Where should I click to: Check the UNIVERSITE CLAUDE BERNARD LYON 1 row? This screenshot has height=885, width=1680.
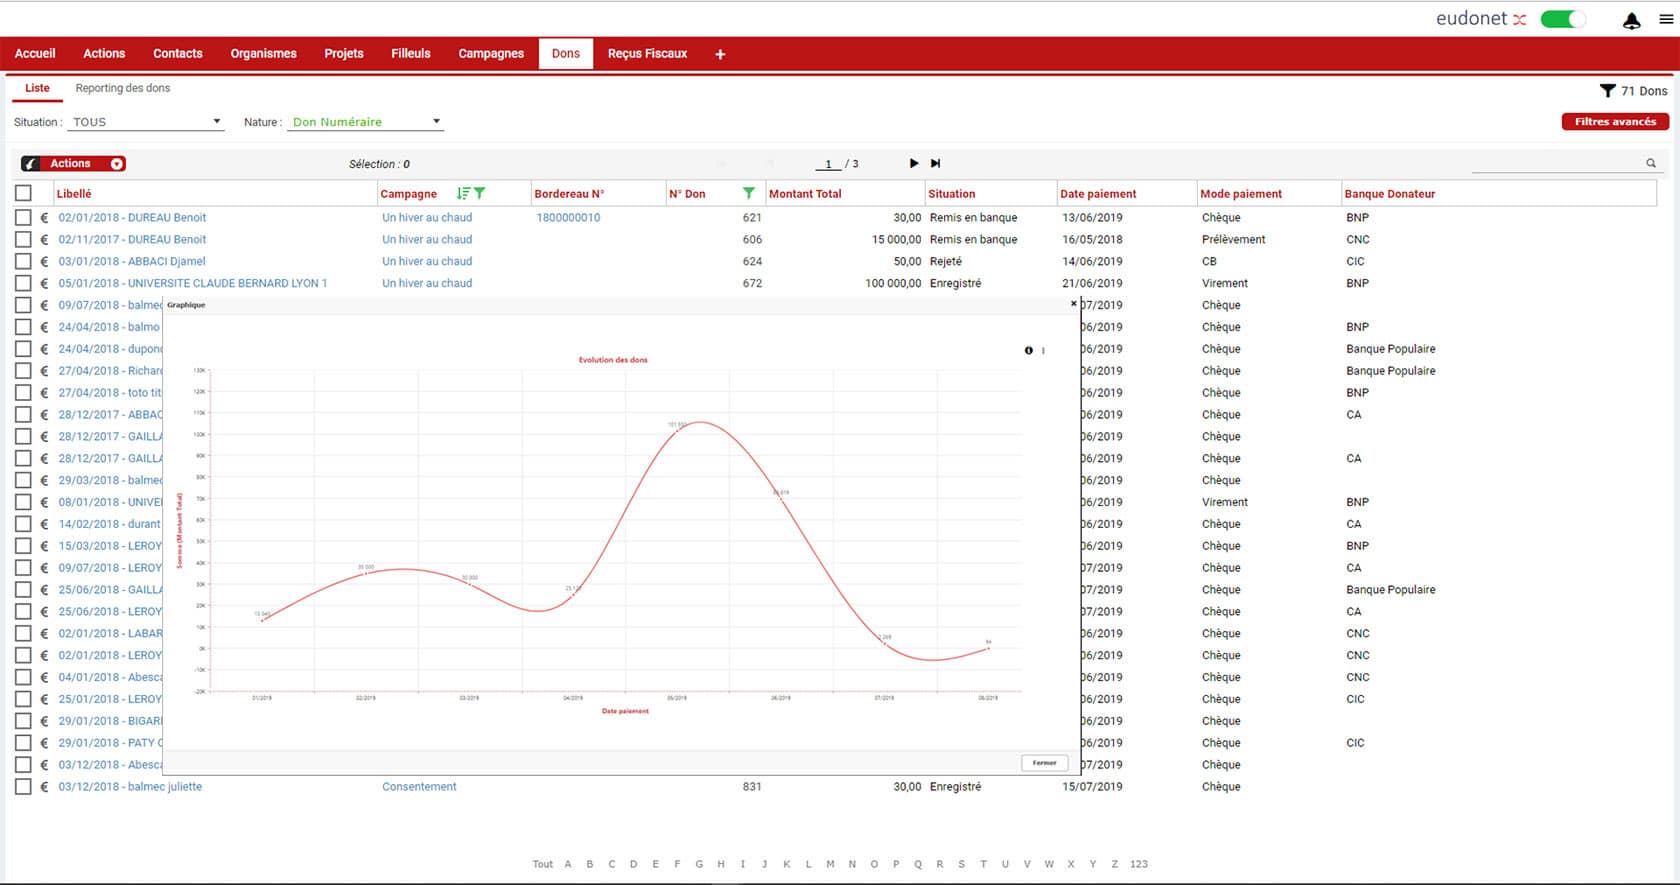(x=23, y=283)
